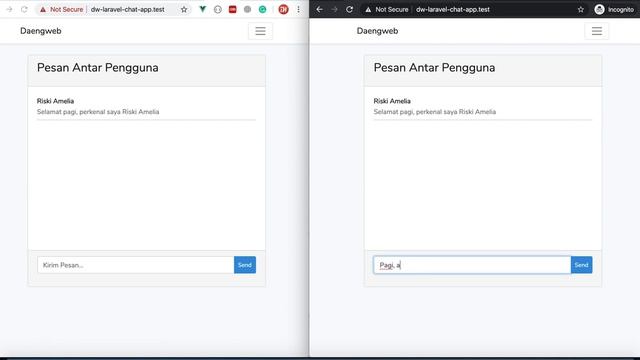Click forward arrow in left browser window
Image resolution: width=640 pixels, height=360 pixels.
[9, 9]
